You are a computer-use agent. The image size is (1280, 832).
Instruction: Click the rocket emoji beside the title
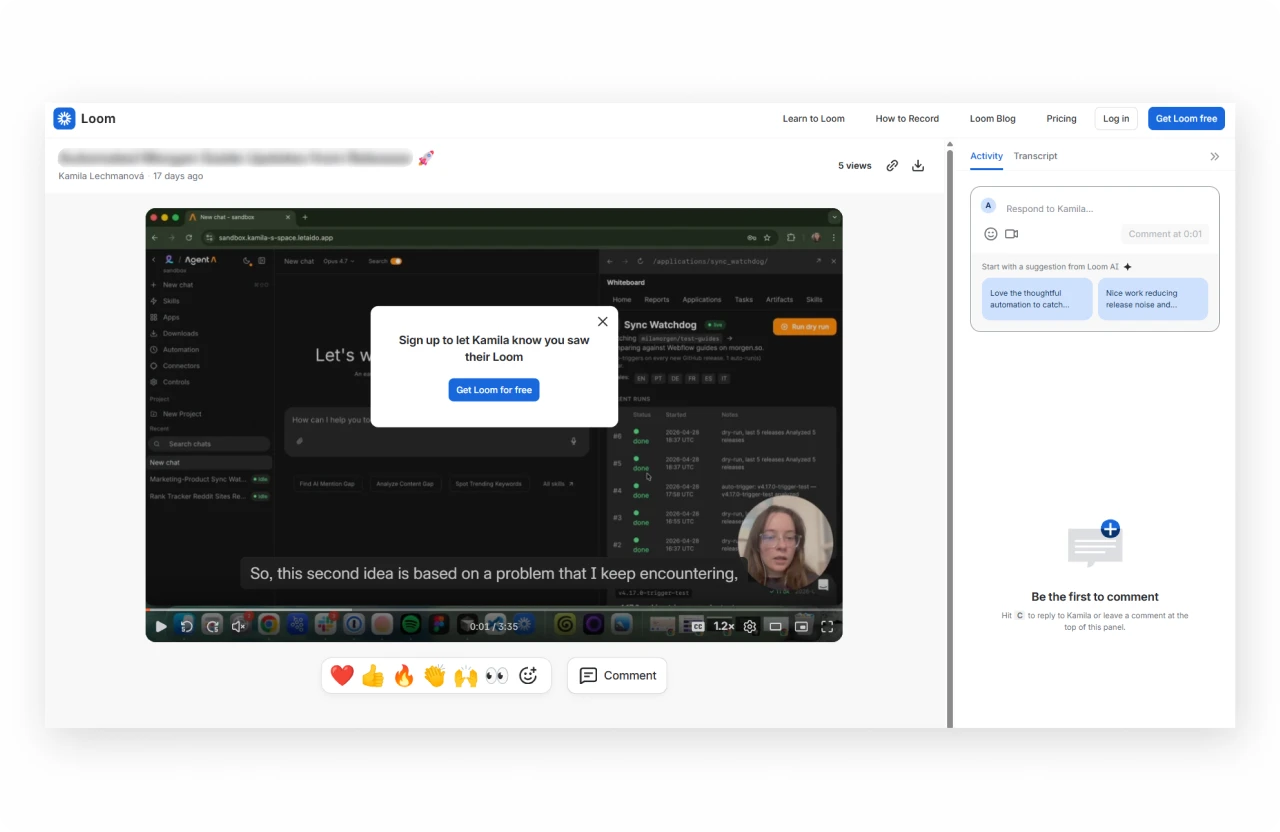pyautogui.click(x=426, y=157)
